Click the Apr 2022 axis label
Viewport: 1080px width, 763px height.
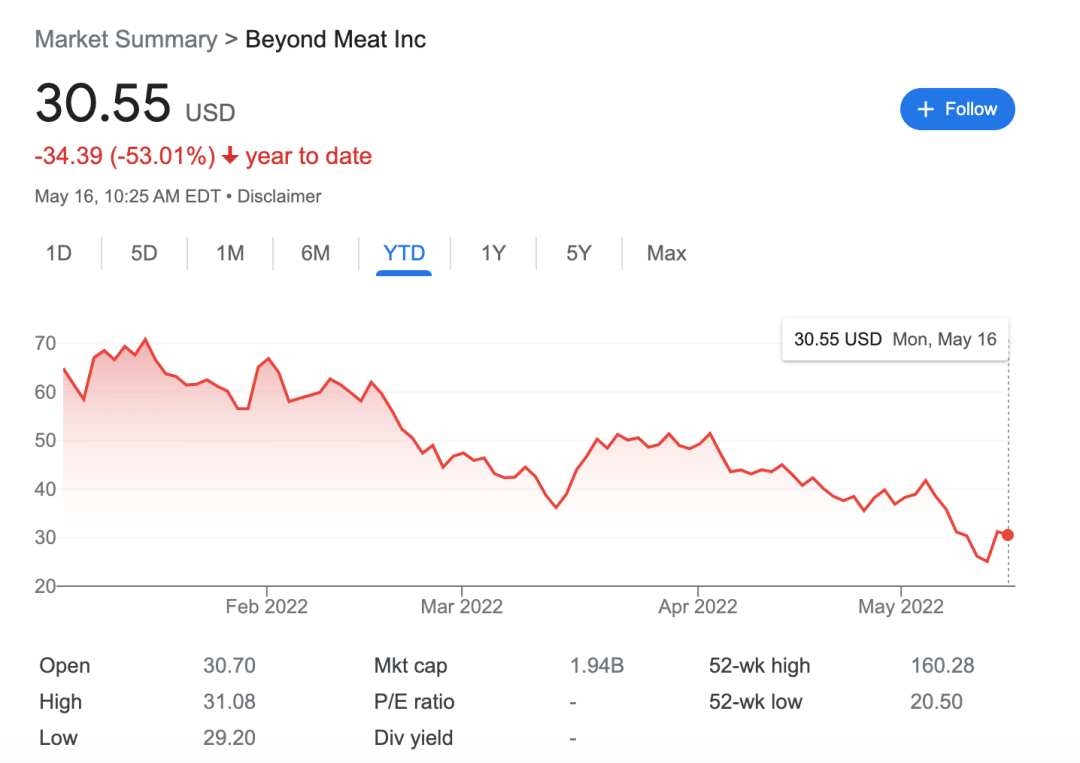[x=696, y=607]
